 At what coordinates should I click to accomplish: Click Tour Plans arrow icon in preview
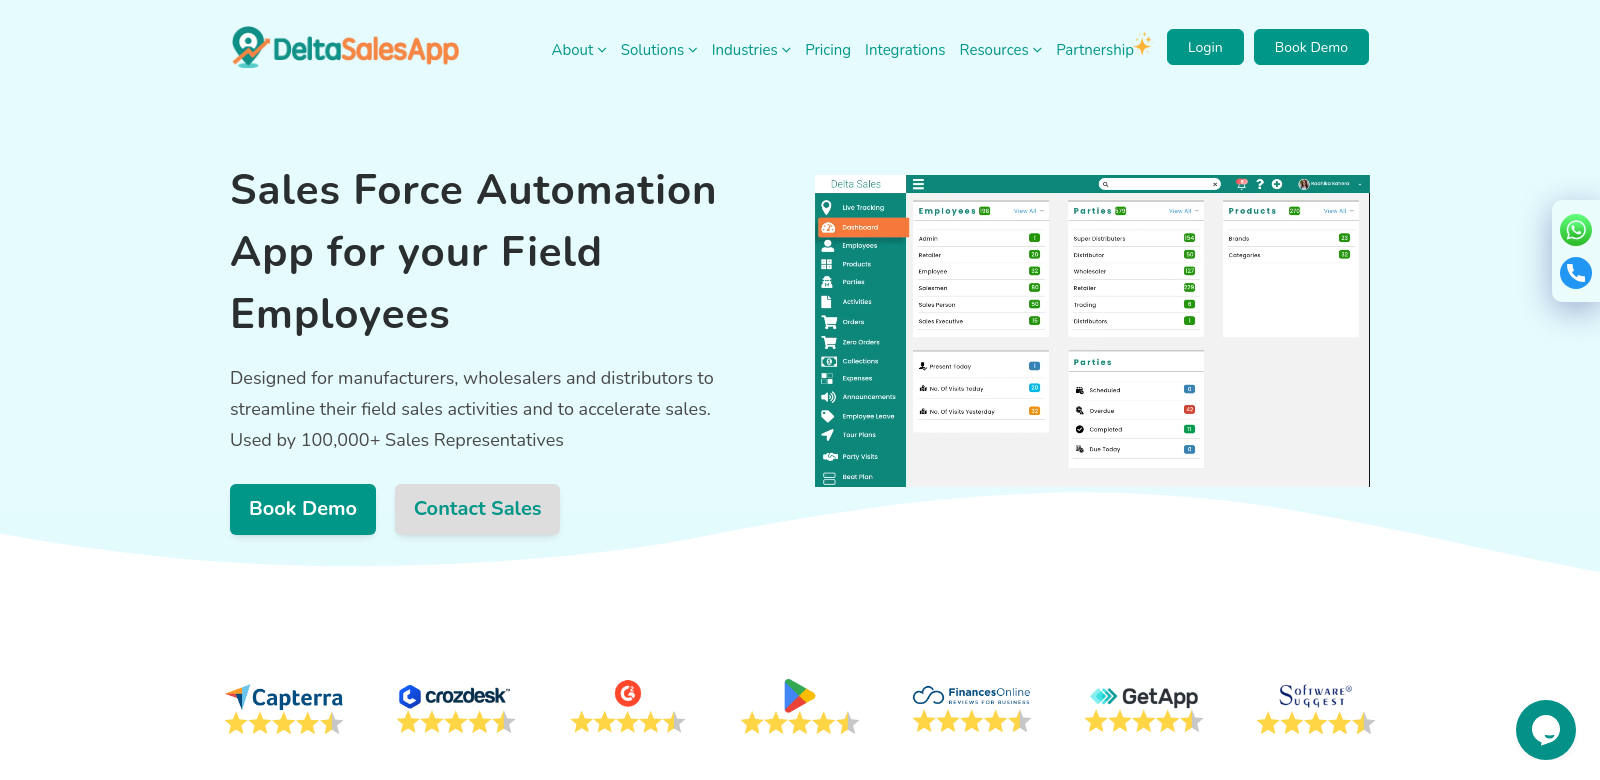click(x=827, y=435)
